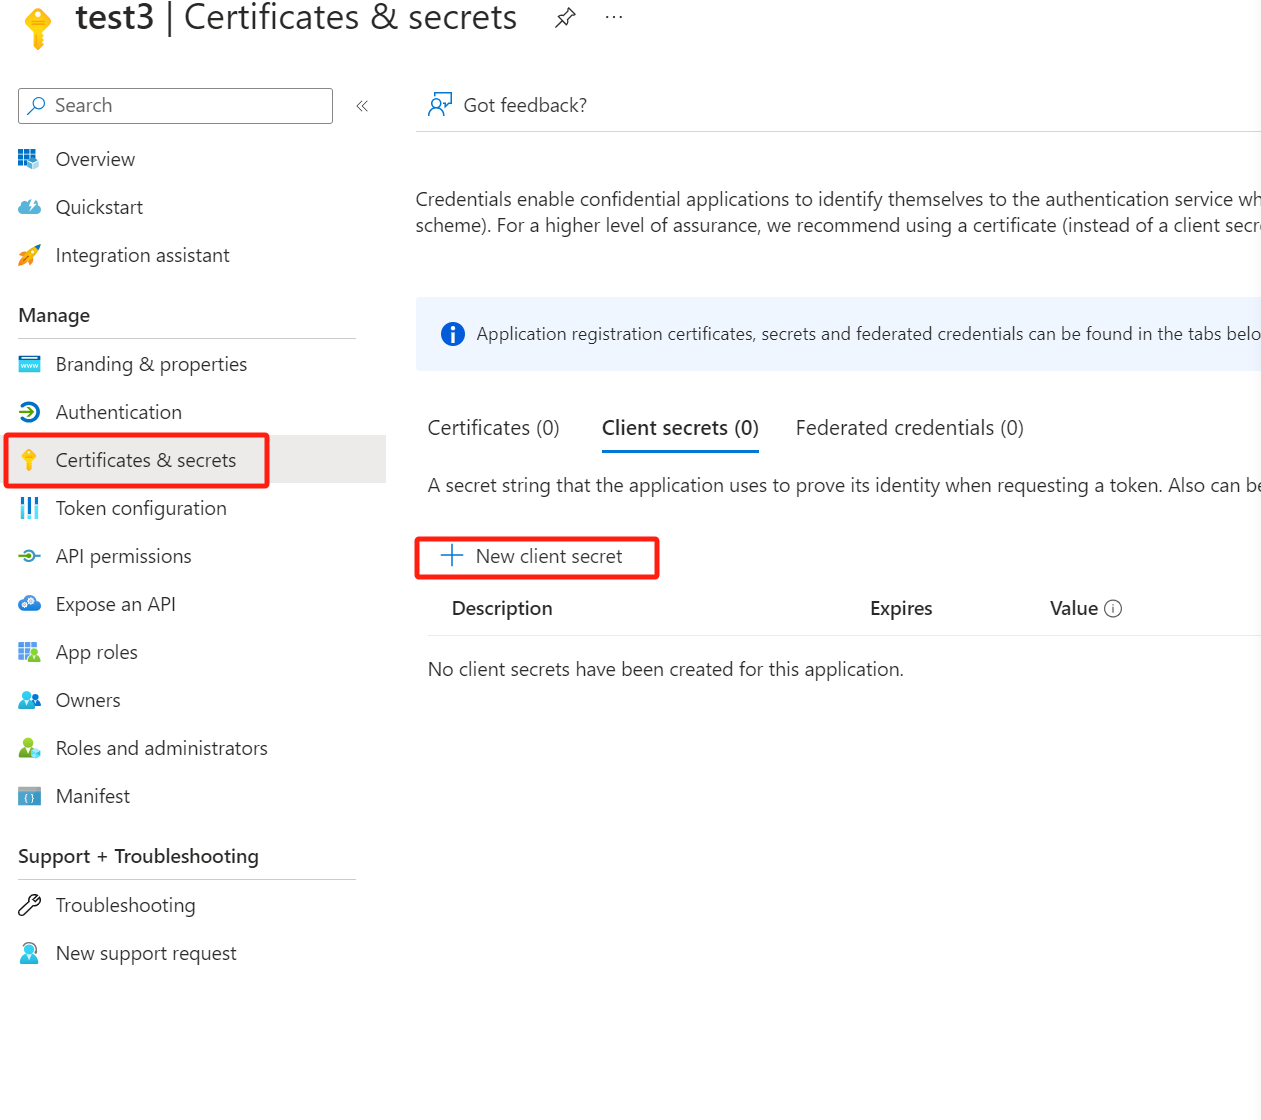Open API permissions in the sidebar
The width and height of the screenshot is (1261, 1120).
tap(123, 556)
